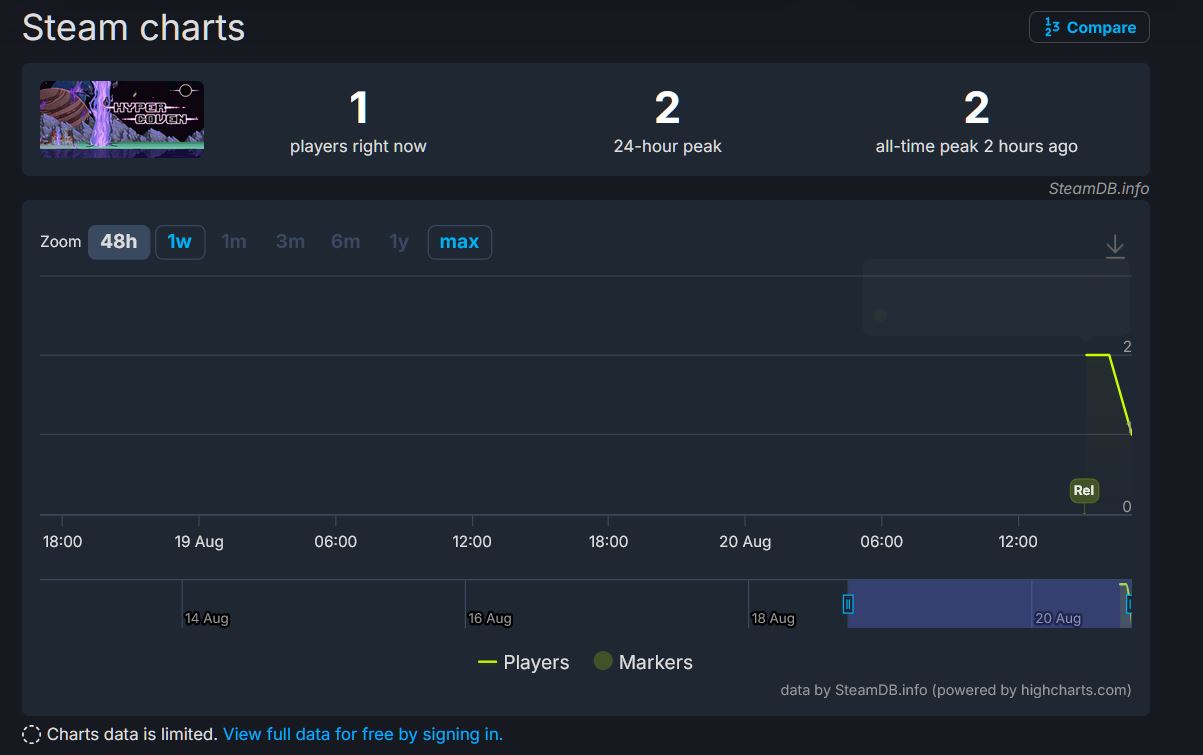Set chart zoom to 6m
Image resolution: width=1203 pixels, height=755 pixels.
[346, 242]
